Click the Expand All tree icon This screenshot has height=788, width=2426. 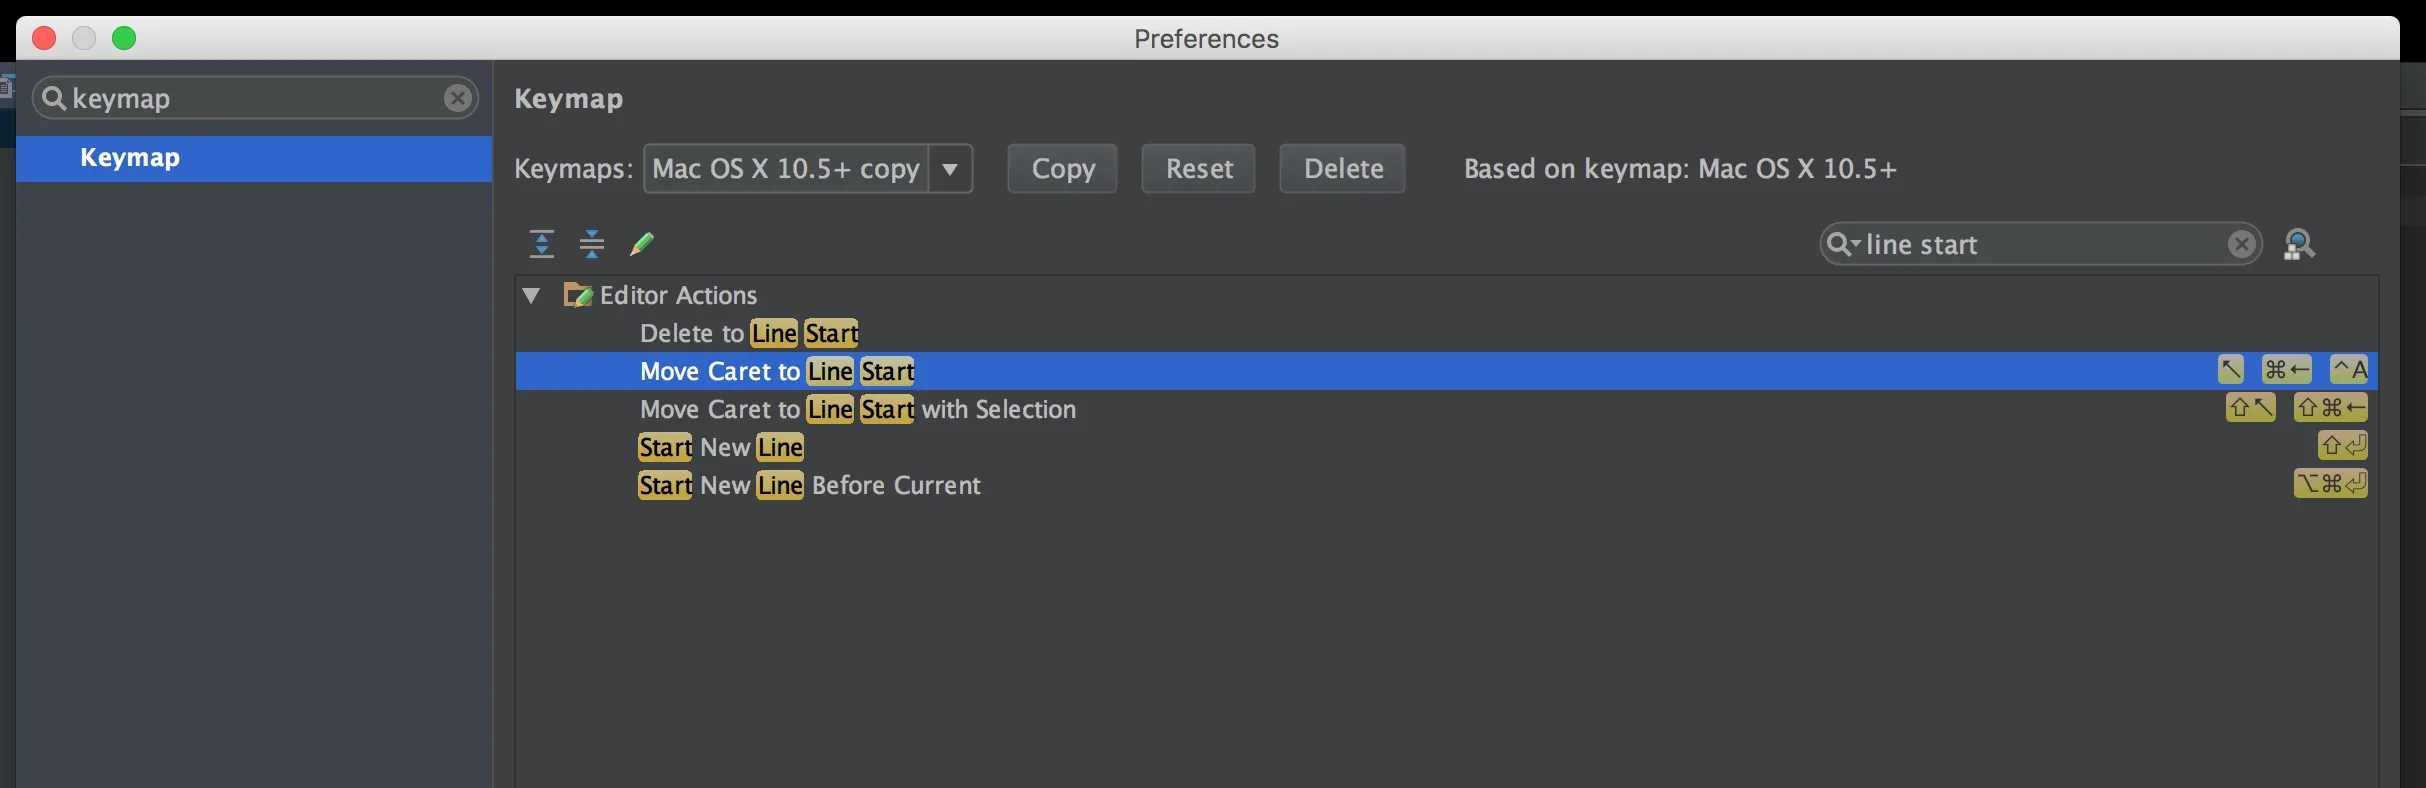pos(541,244)
